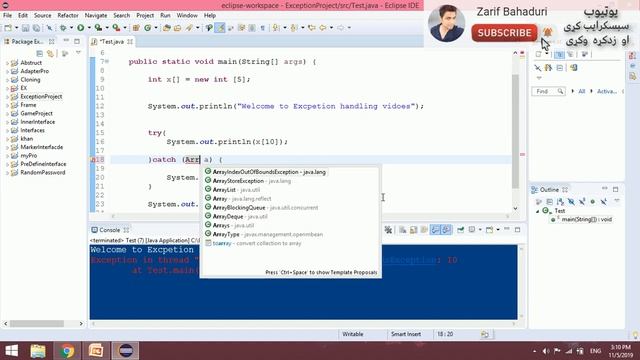Toggle the Categorized view in the task list panel
The image size is (640, 360).
[560, 54]
